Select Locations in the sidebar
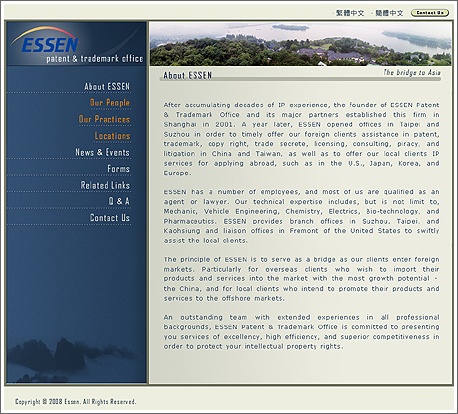 112,136
